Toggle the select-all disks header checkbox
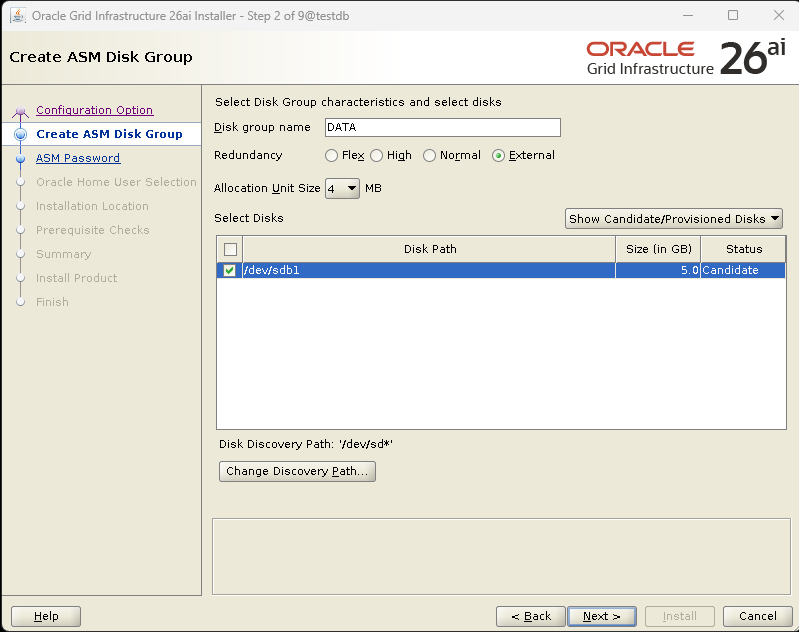 [230, 249]
